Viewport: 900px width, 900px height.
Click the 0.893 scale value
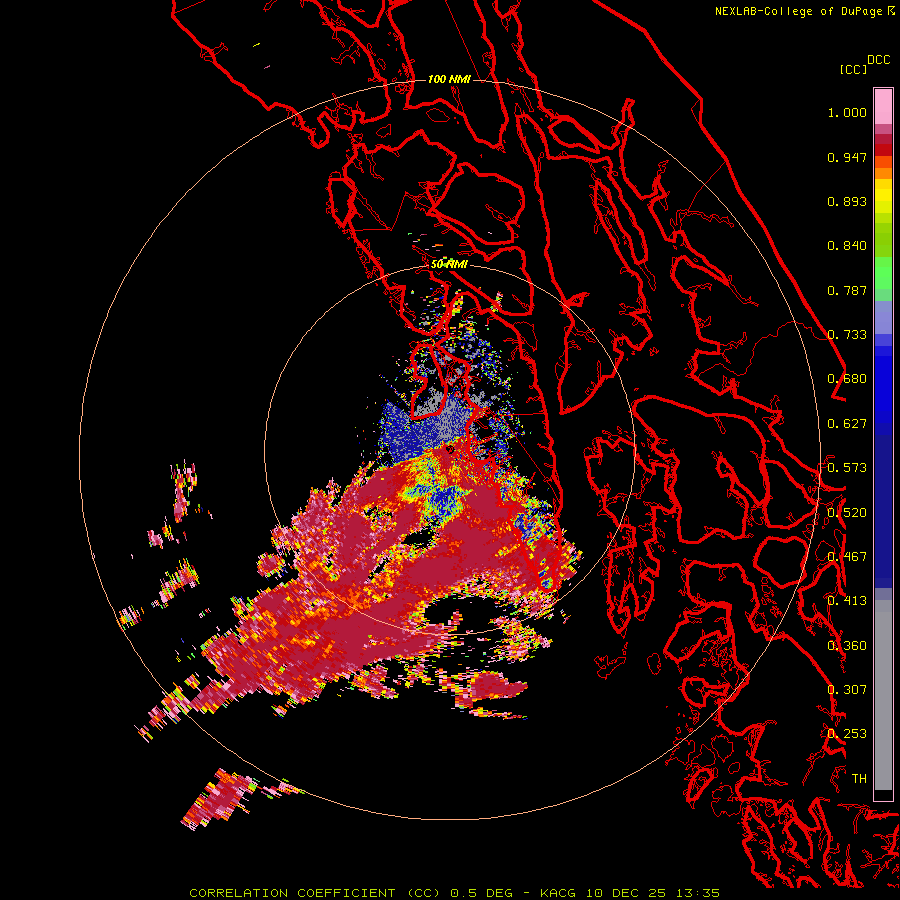coord(847,201)
